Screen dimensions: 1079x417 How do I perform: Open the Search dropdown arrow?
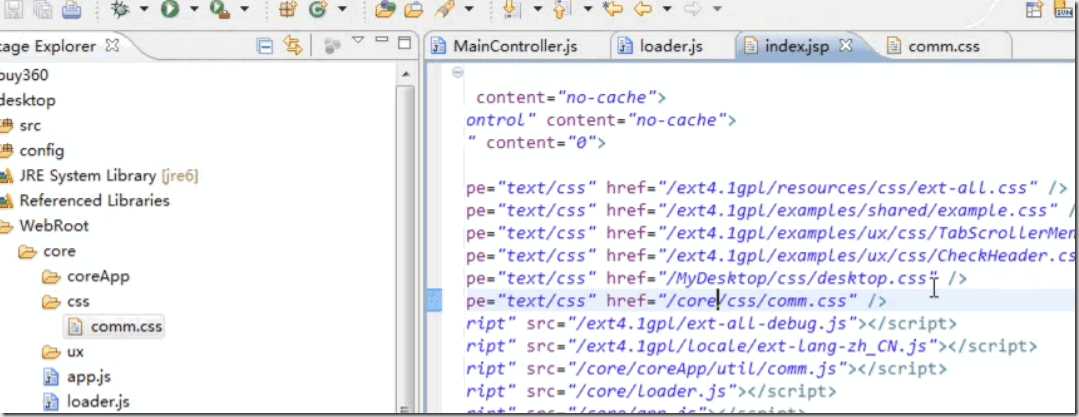pyautogui.click(x=469, y=10)
